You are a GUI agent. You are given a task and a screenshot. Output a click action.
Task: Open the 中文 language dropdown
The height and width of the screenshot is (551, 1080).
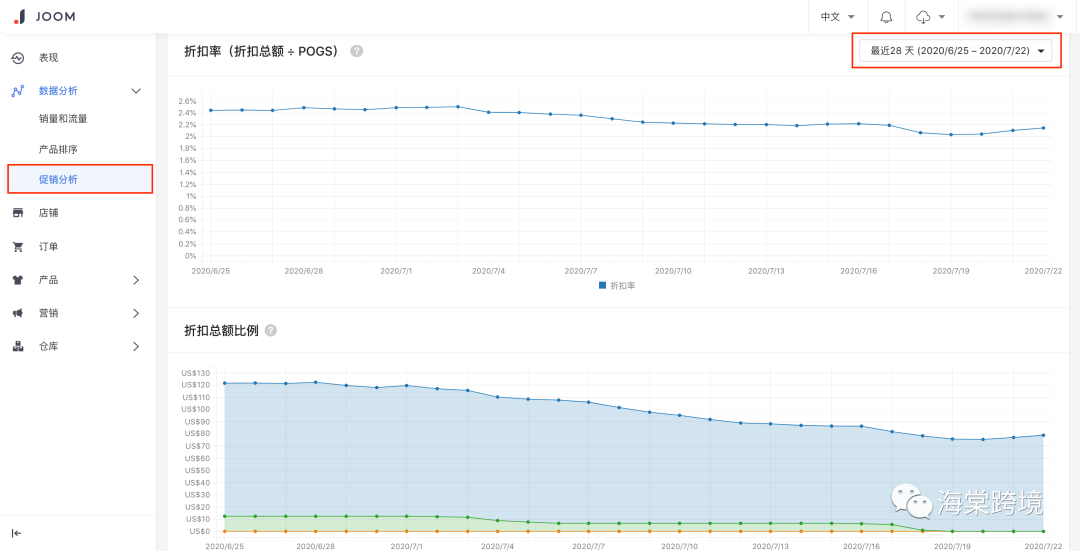[838, 17]
